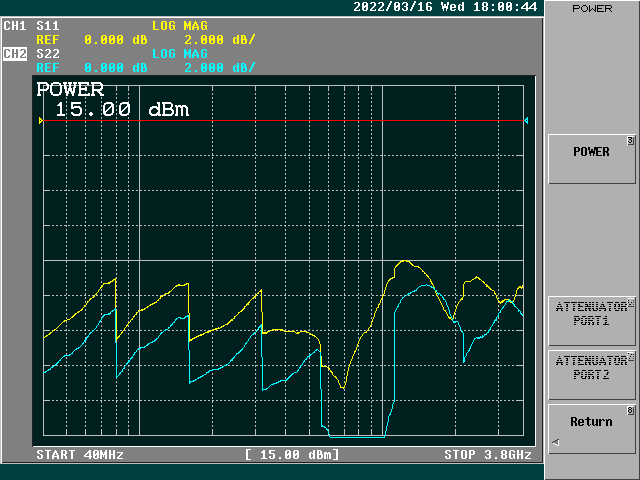Click the return arrow icon on Return key
Screen dimensions: 640x480
tap(556, 442)
